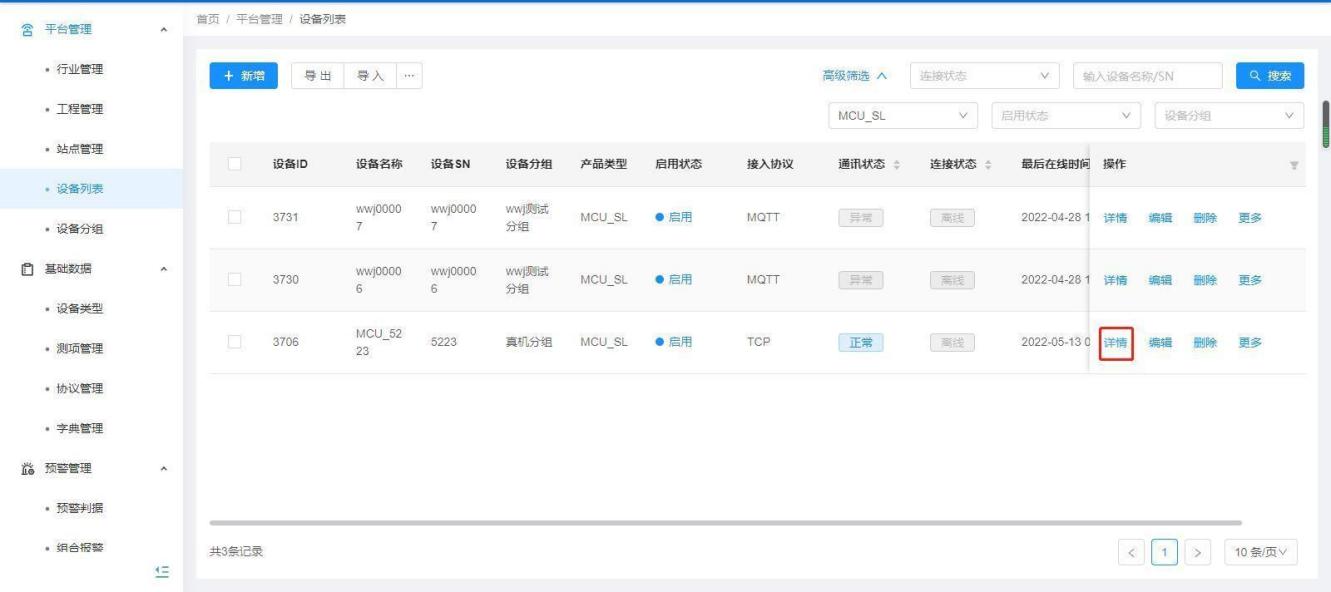
Task: Toggle the select-all checkbox in table header
Action: click(235, 164)
